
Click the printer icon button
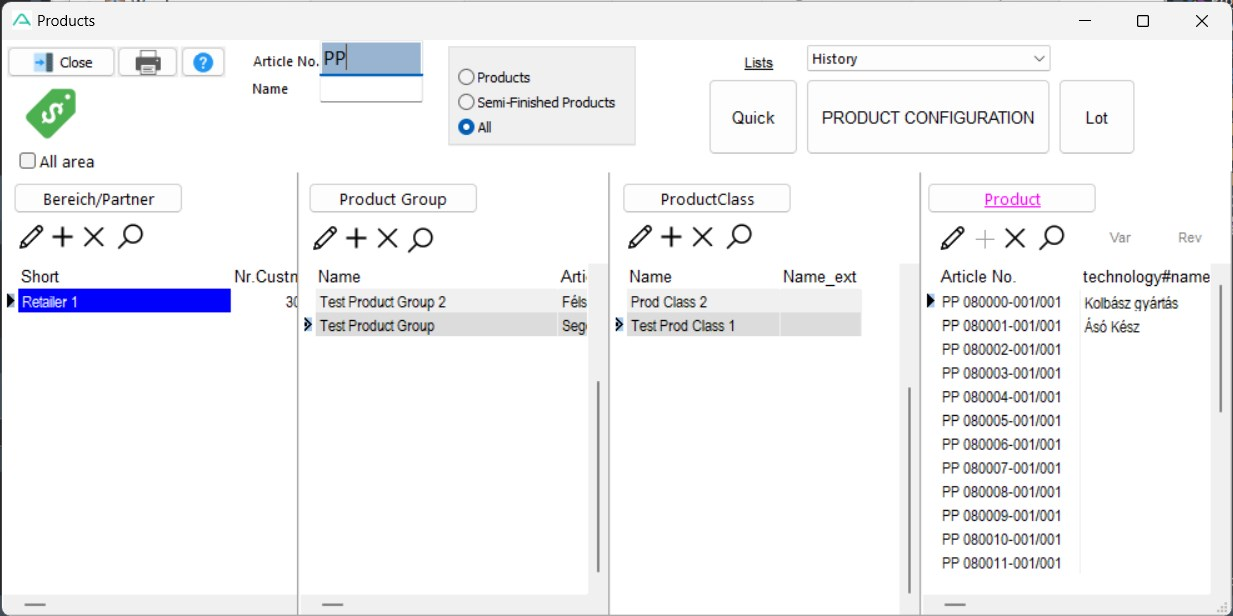point(148,62)
